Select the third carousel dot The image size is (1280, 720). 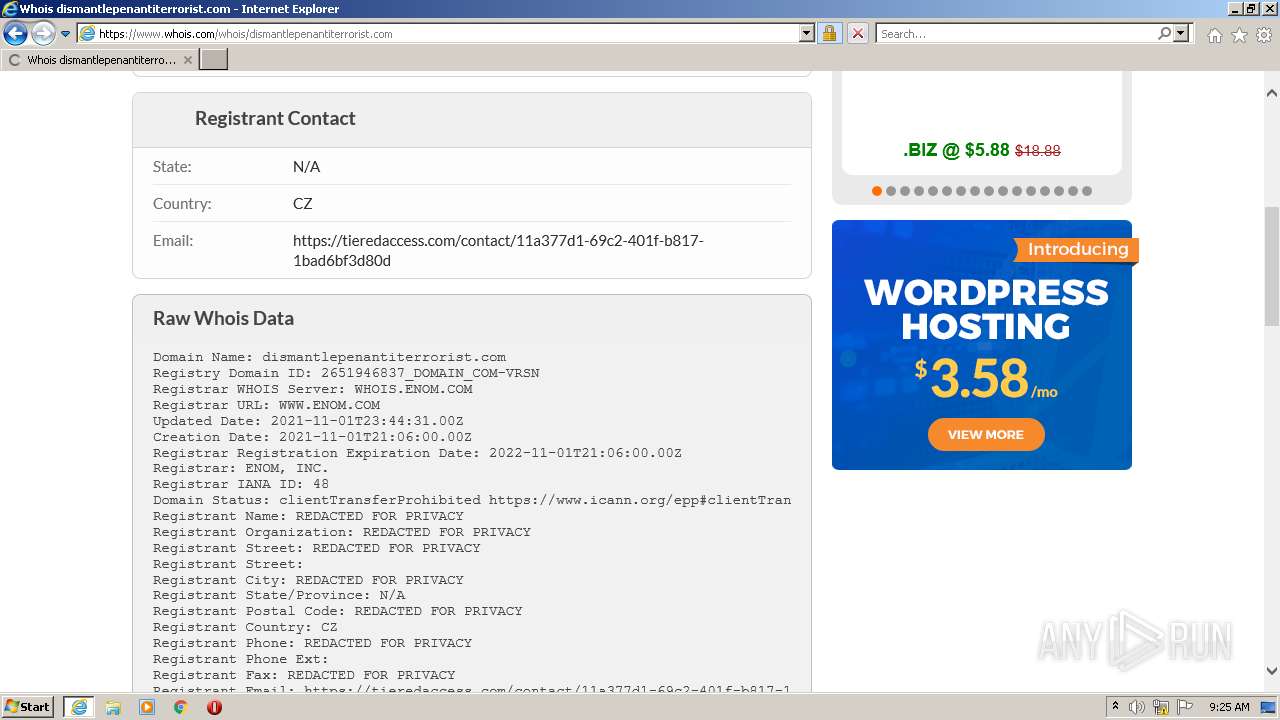click(905, 191)
